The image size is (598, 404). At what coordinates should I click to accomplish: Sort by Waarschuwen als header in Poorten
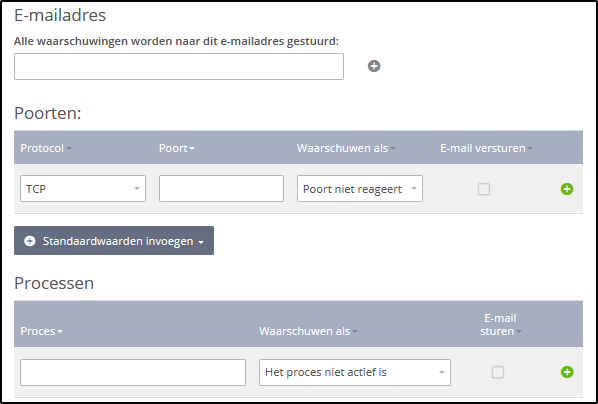(x=346, y=148)
